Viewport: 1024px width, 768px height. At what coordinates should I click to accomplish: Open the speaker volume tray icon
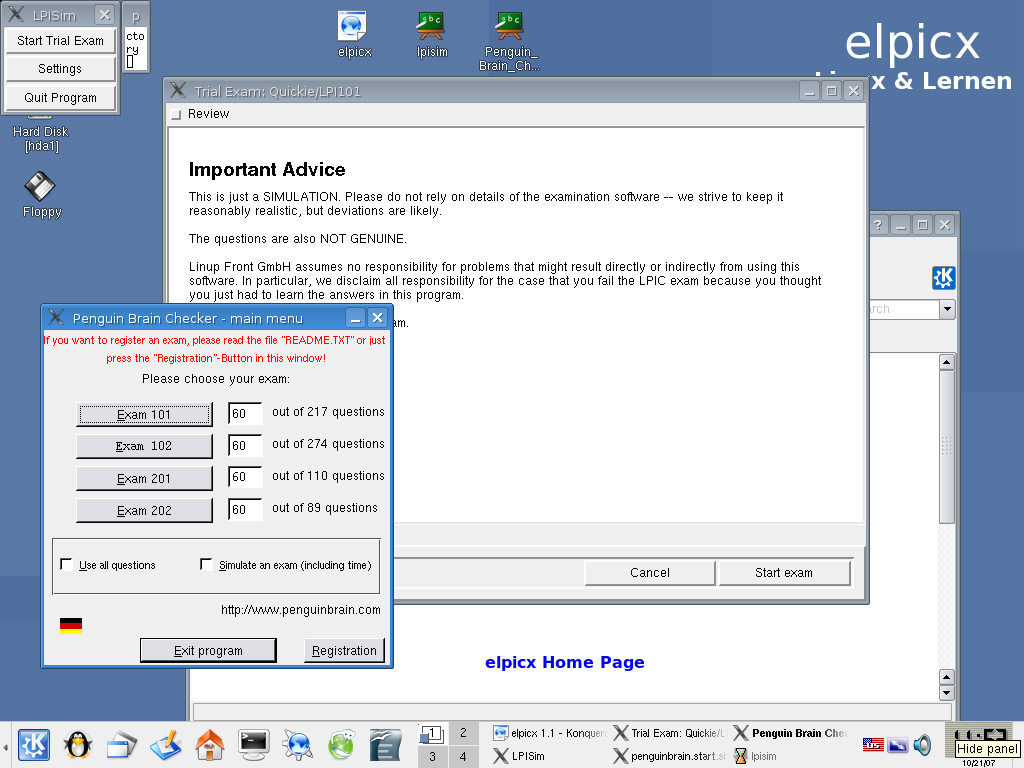pyautogui.click(x=922, y=744)
